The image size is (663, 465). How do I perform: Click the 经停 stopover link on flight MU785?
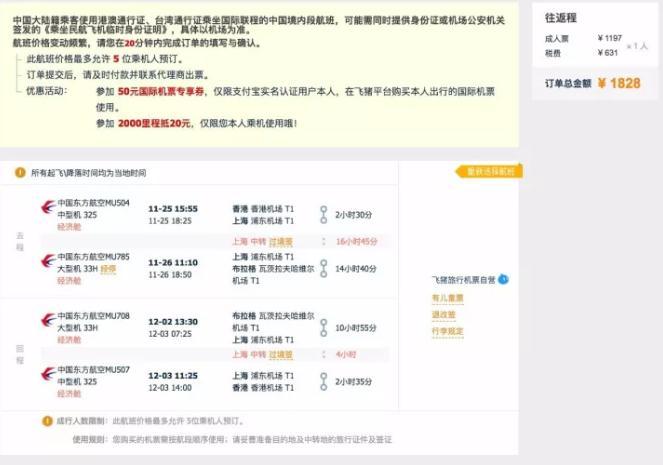108,269
